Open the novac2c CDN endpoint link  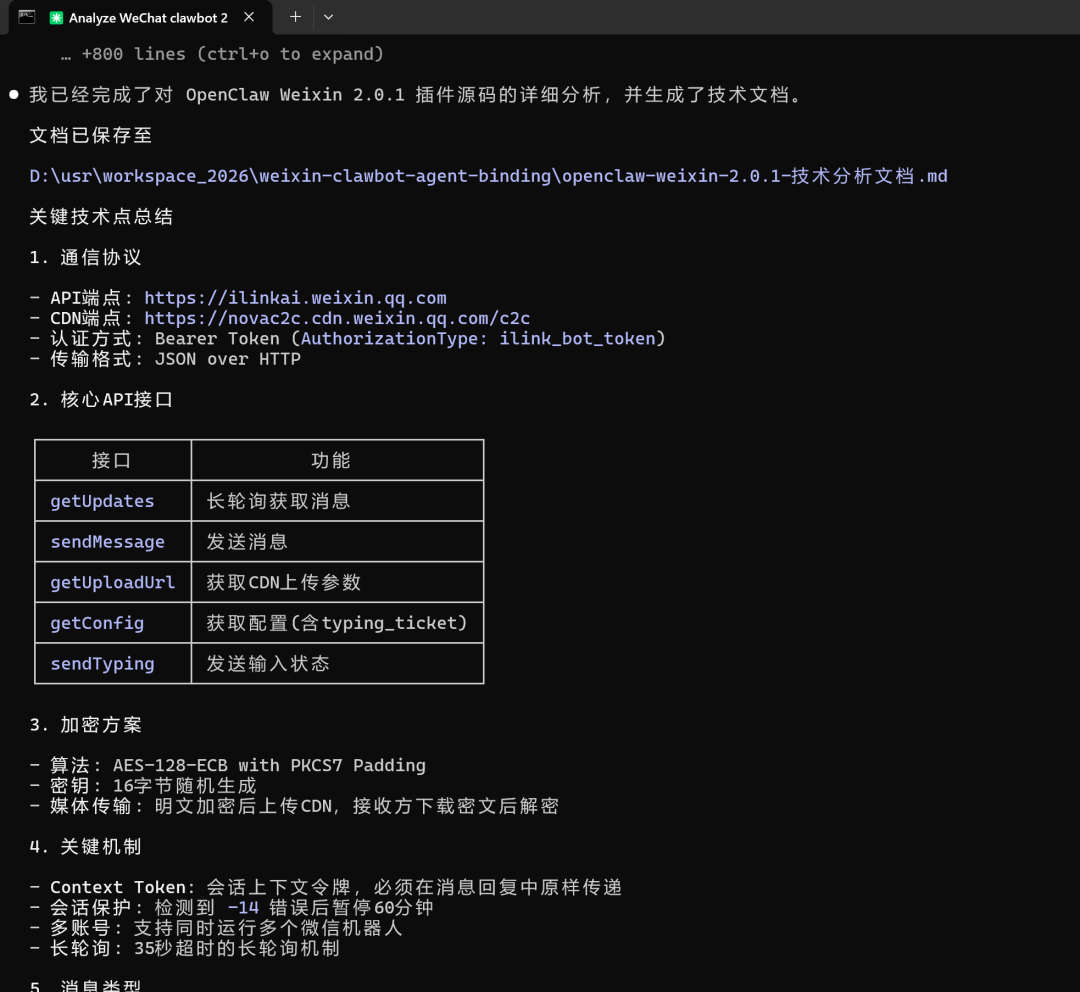(337, 318)
